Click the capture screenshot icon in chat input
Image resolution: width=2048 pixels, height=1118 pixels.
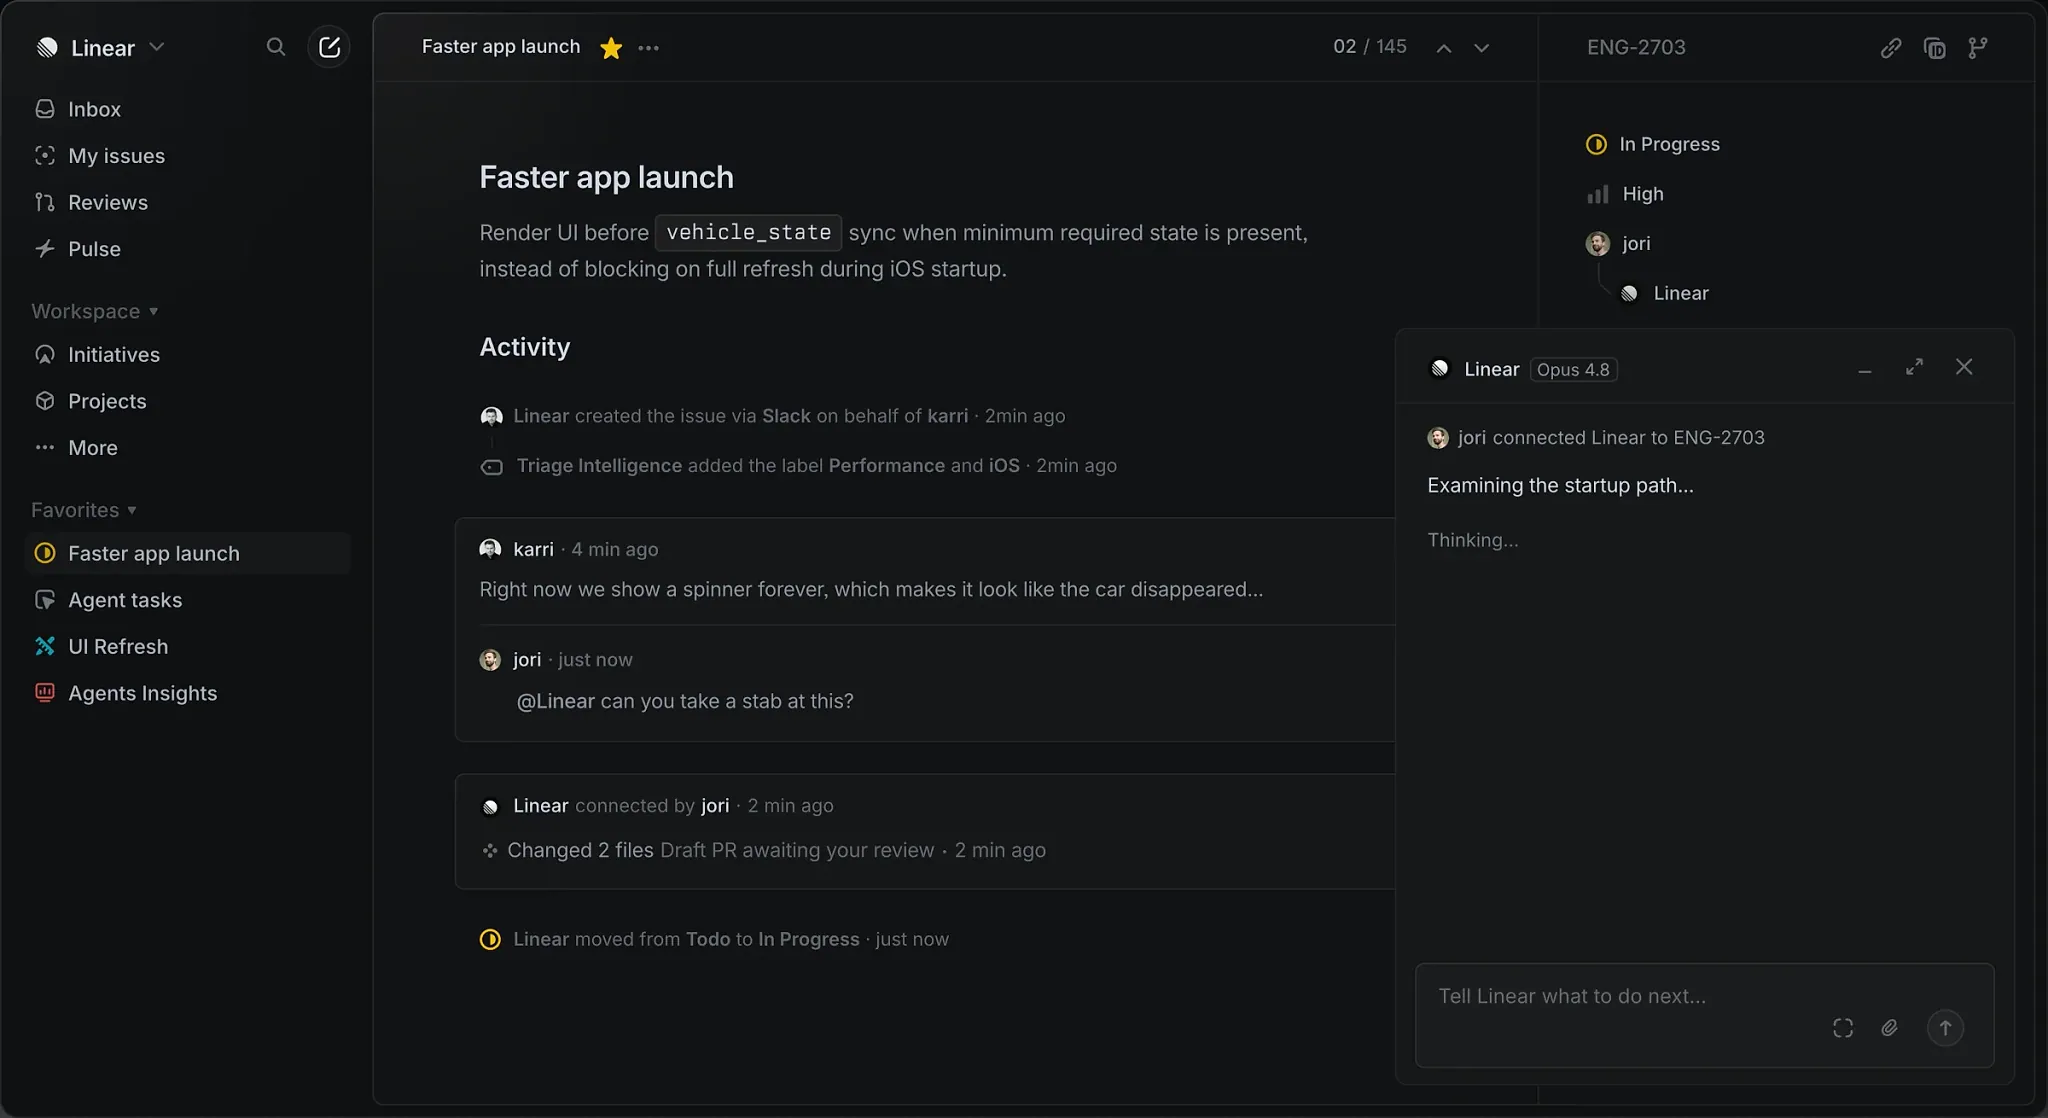(x=1843, y=1028)
